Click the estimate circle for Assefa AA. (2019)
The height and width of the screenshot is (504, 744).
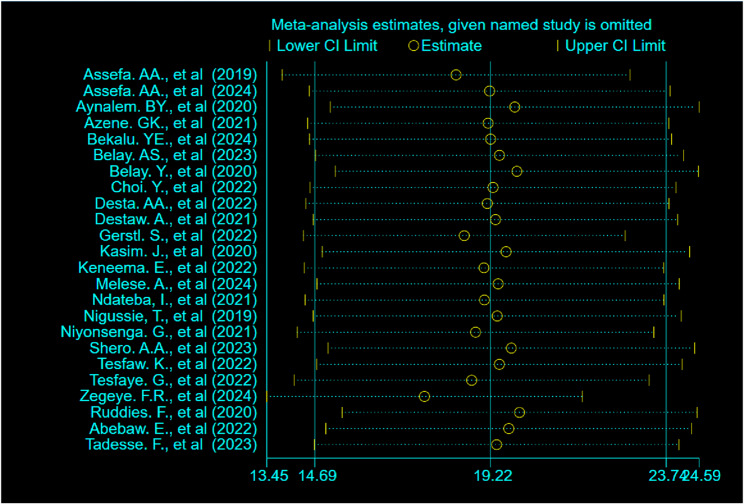[x=456, y=75]
